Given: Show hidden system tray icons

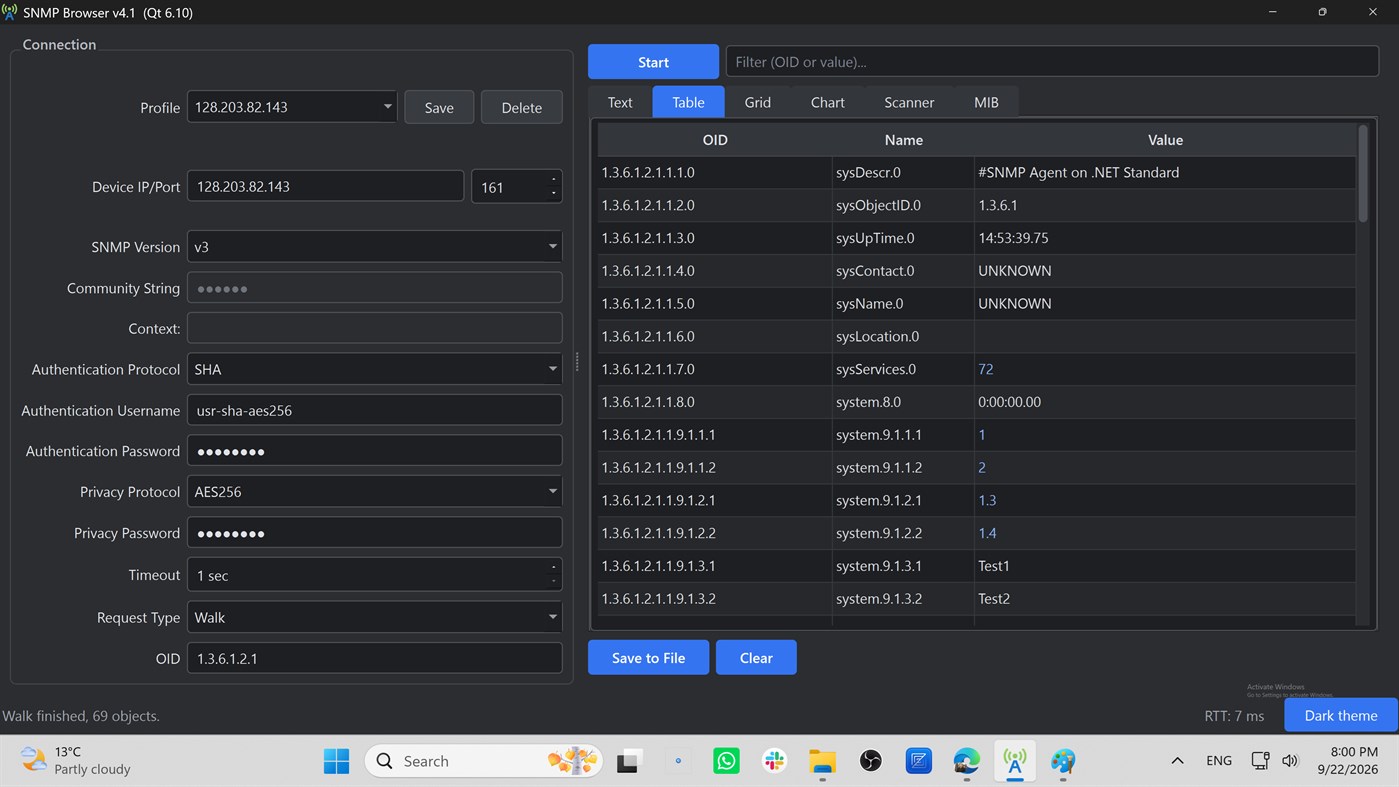Looking at the screenshot, I should (x=1177, y=761).
